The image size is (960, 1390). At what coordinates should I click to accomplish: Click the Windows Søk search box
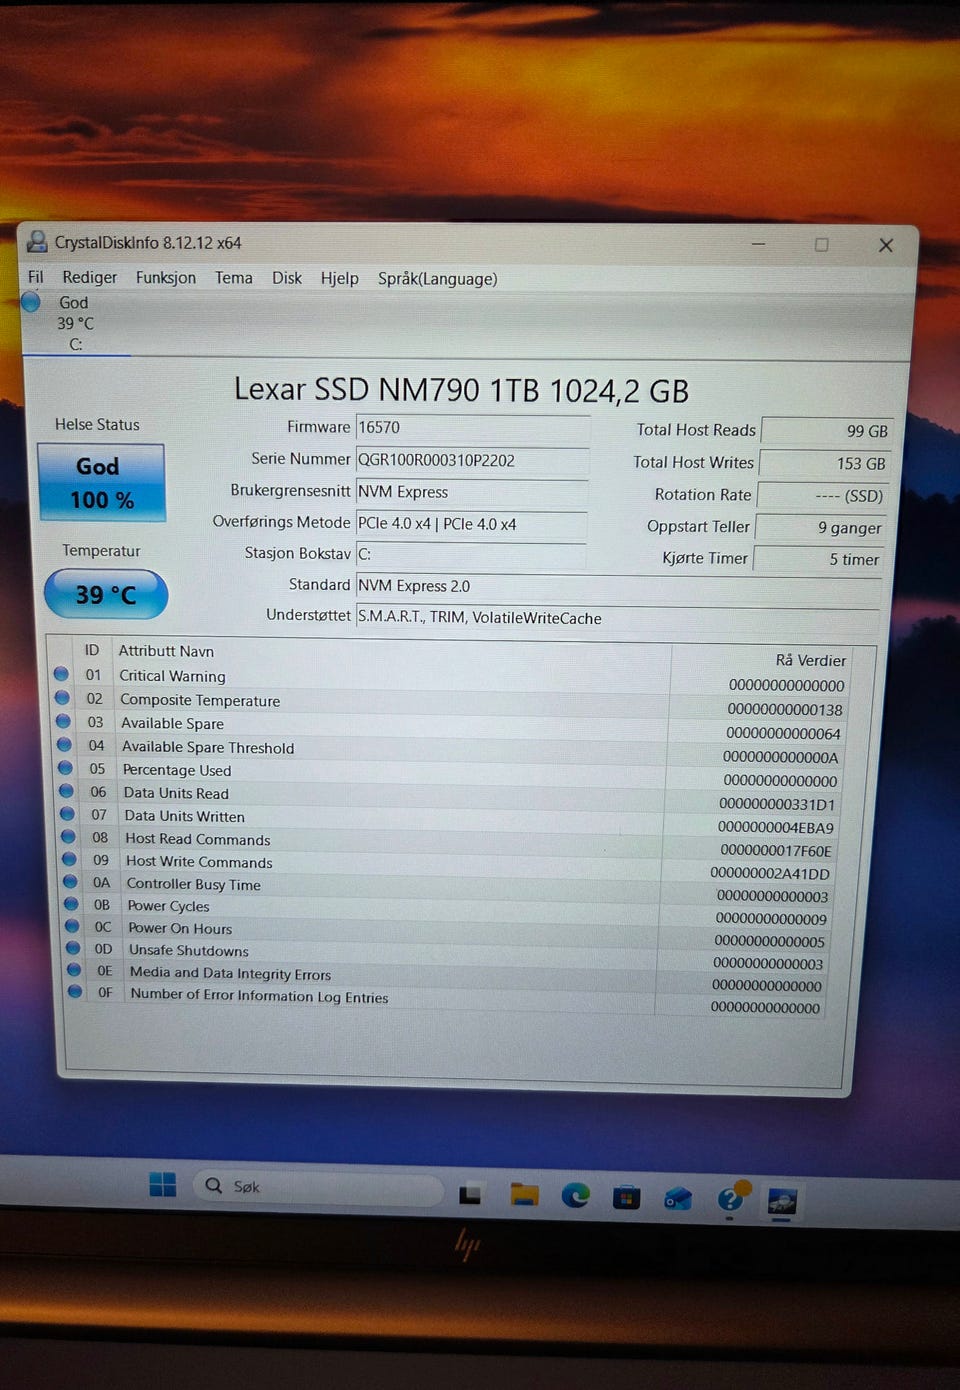coord(318,1187)
